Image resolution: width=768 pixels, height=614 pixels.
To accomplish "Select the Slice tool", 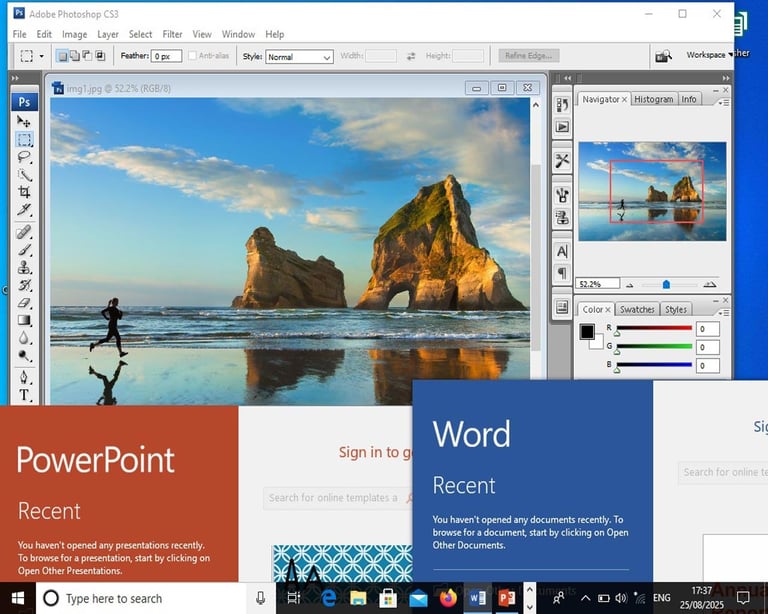I will [24, 210].
